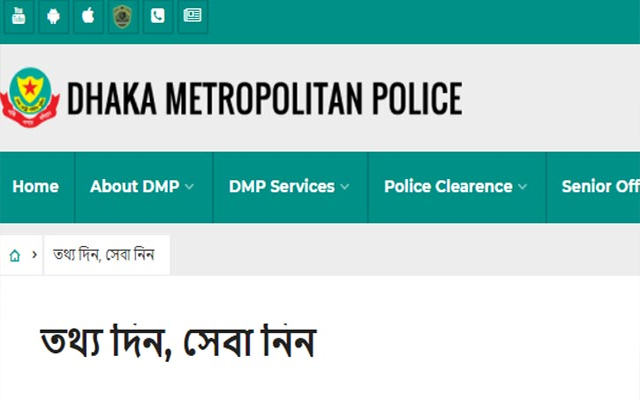Open the police badge emblem icon
The image size is (640, 400).
[121, 17]
